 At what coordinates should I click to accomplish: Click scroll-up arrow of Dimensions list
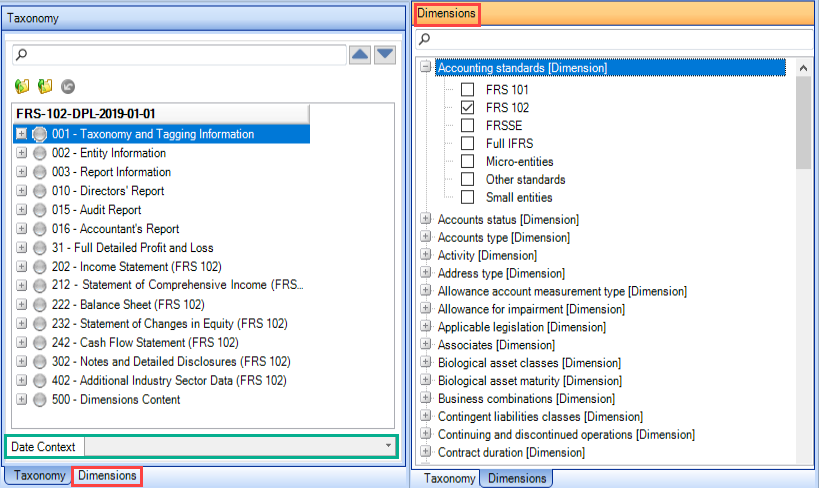(x=803, y=68)
